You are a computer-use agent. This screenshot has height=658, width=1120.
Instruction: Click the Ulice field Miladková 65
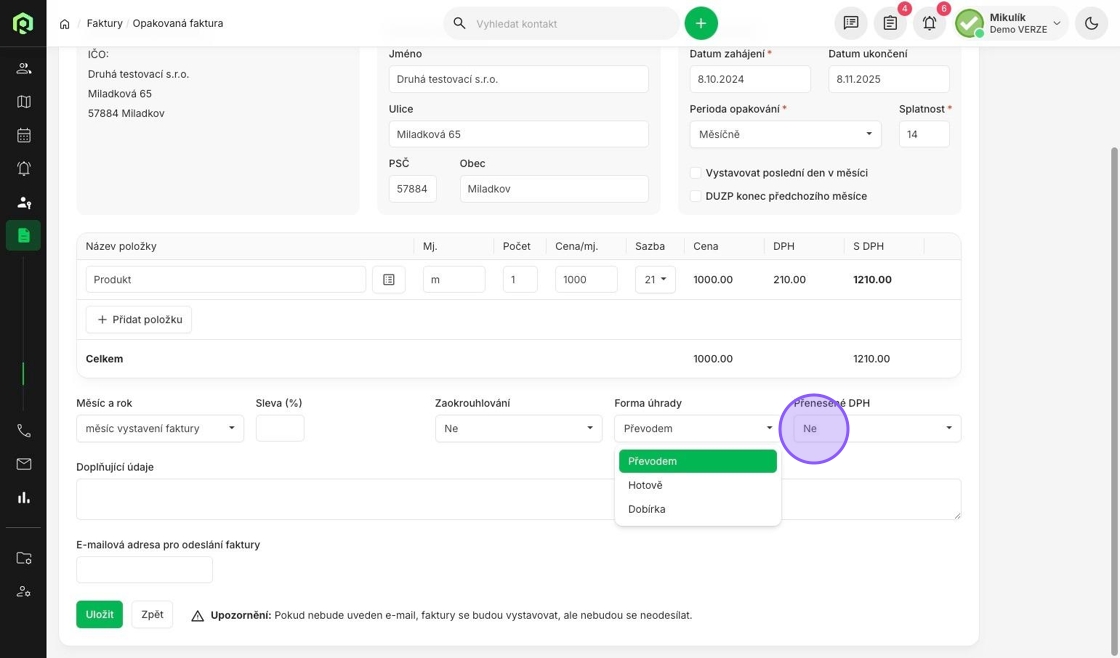pos(519,134)
